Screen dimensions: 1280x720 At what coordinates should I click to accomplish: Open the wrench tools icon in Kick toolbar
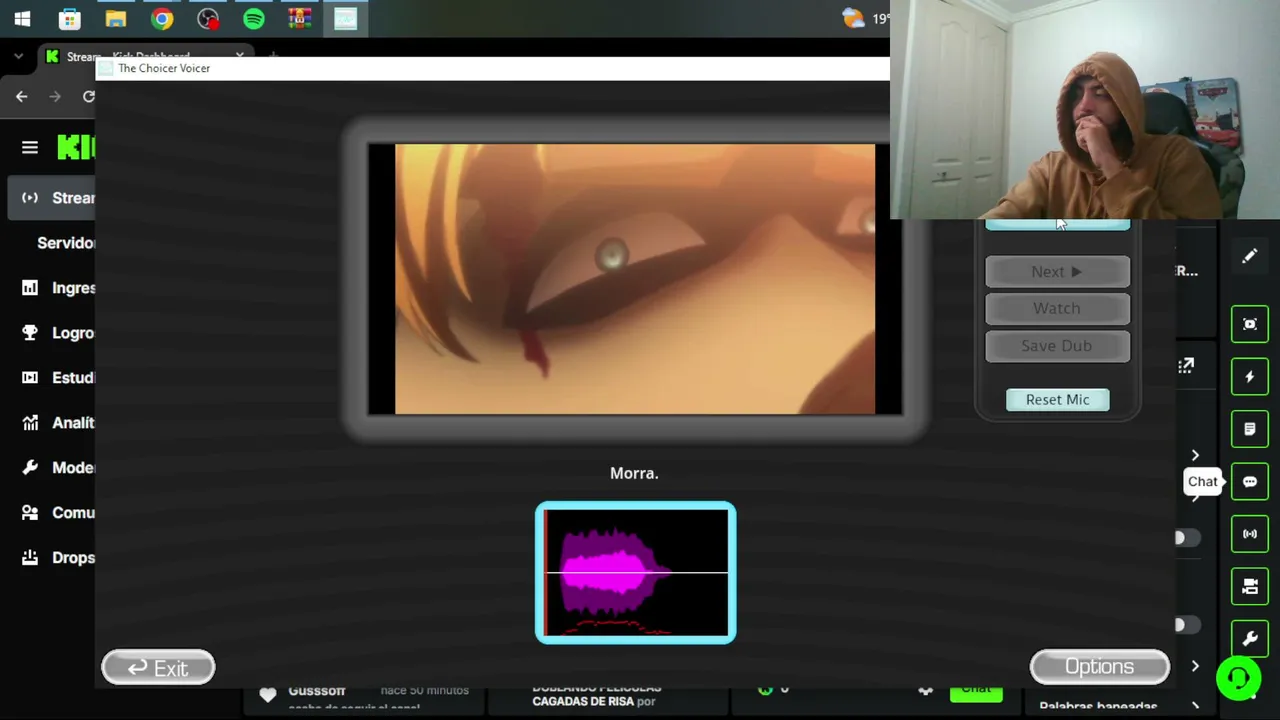point(1250,639)
